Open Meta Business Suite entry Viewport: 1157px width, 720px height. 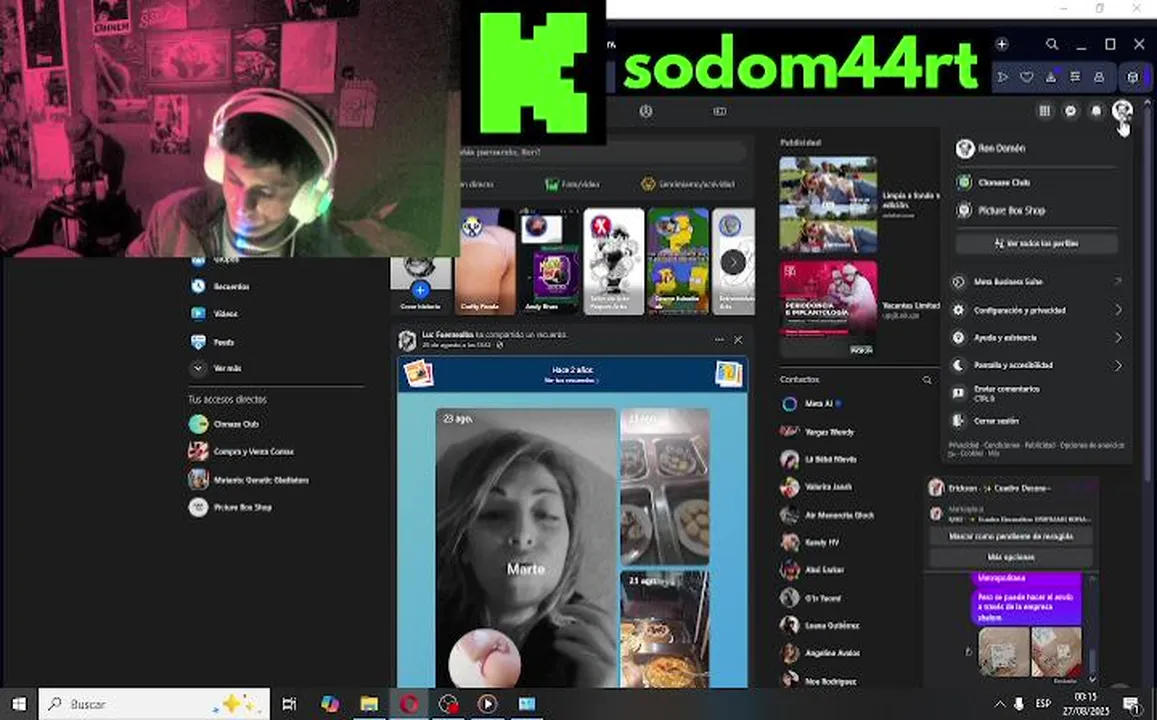pos(1037,282)
